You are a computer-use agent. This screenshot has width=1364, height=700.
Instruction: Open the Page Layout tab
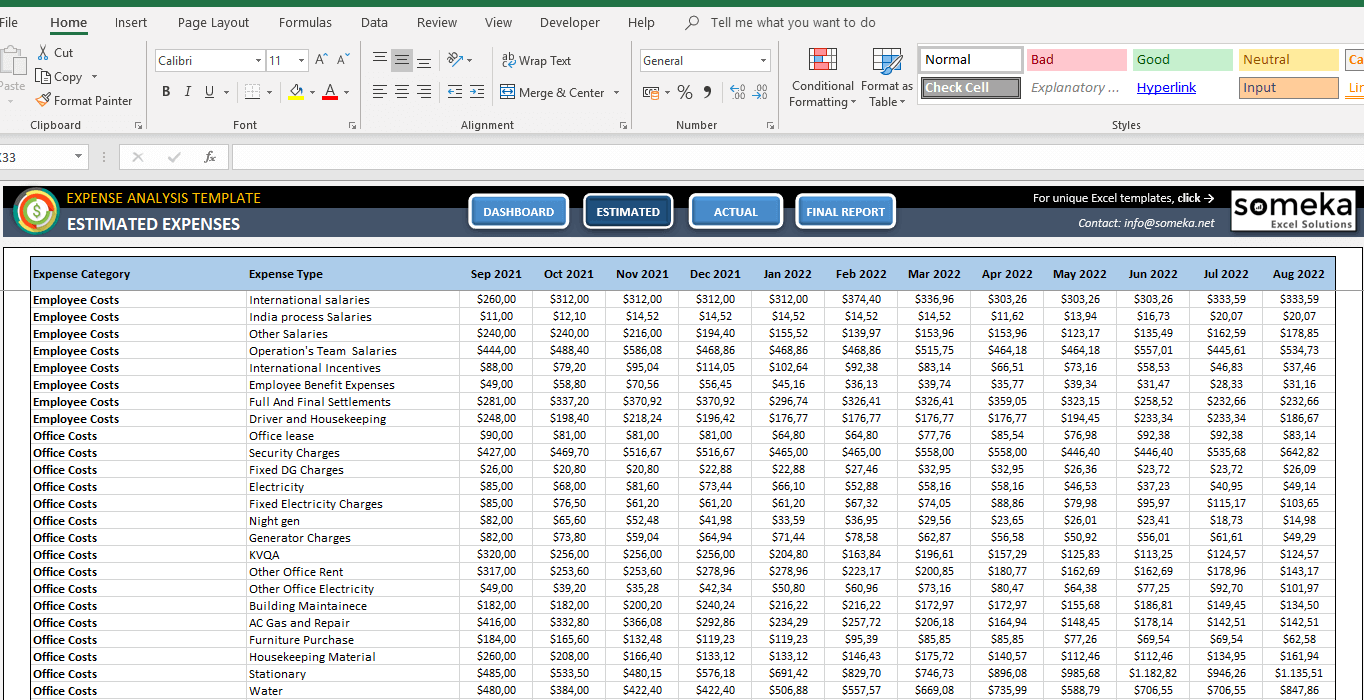(213, 22)
